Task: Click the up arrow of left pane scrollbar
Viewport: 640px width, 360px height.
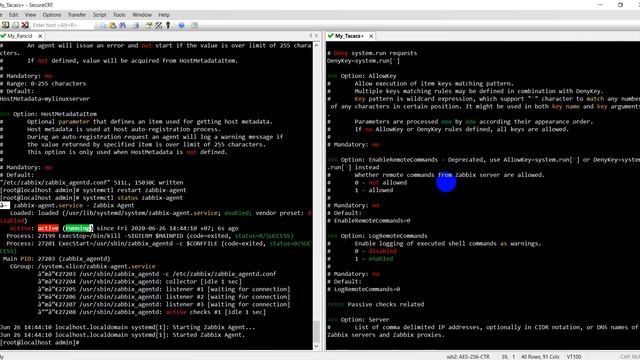Action: (x=317, y=45)
